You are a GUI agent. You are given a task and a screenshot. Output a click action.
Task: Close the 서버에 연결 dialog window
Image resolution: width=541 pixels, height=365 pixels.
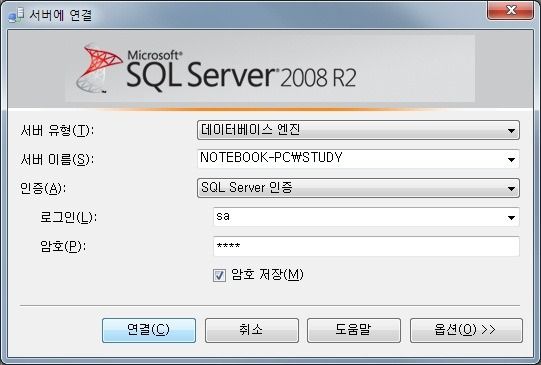coord(510,10)
